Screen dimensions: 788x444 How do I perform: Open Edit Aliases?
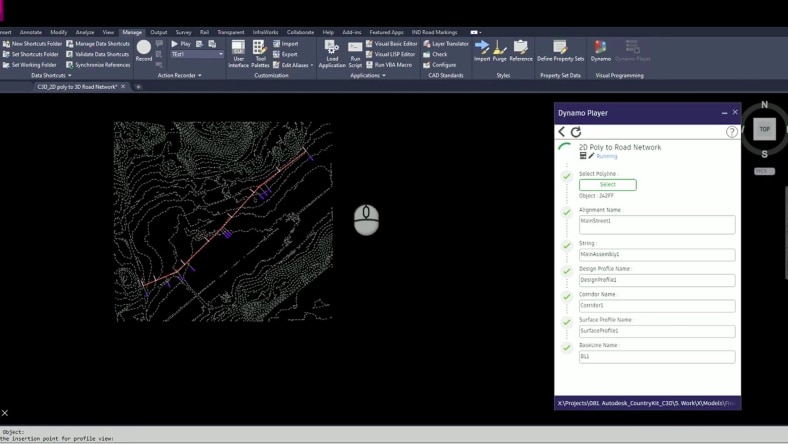point(291,65)
